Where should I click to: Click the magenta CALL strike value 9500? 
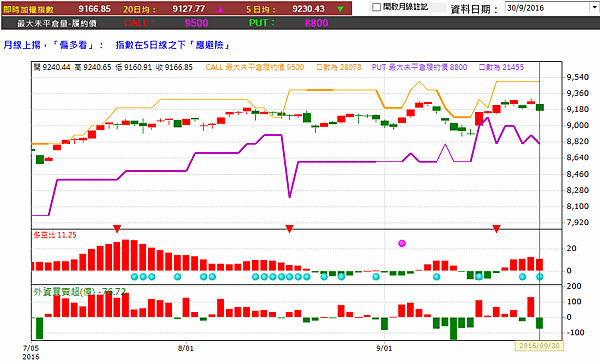[196, 23]
